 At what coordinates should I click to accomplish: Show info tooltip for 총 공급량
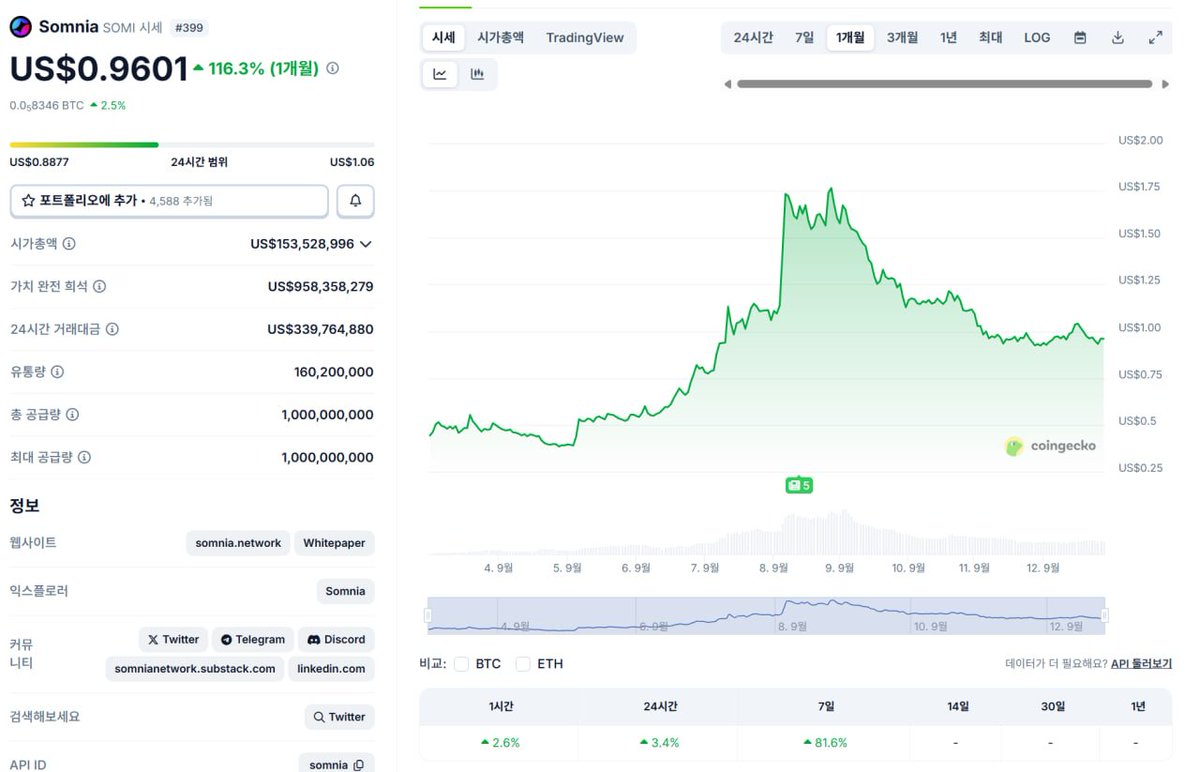click(72, 415)
